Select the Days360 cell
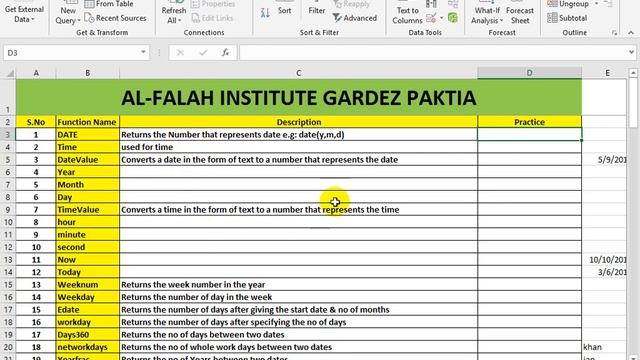Screen dimensions: 640x360 point(87,335)
